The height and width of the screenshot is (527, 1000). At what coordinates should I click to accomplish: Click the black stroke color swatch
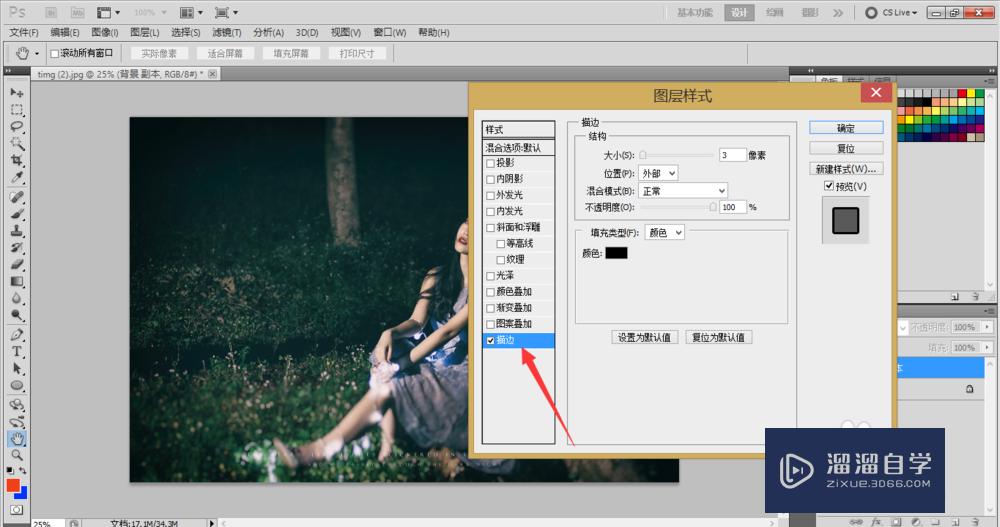pos(616,253)
